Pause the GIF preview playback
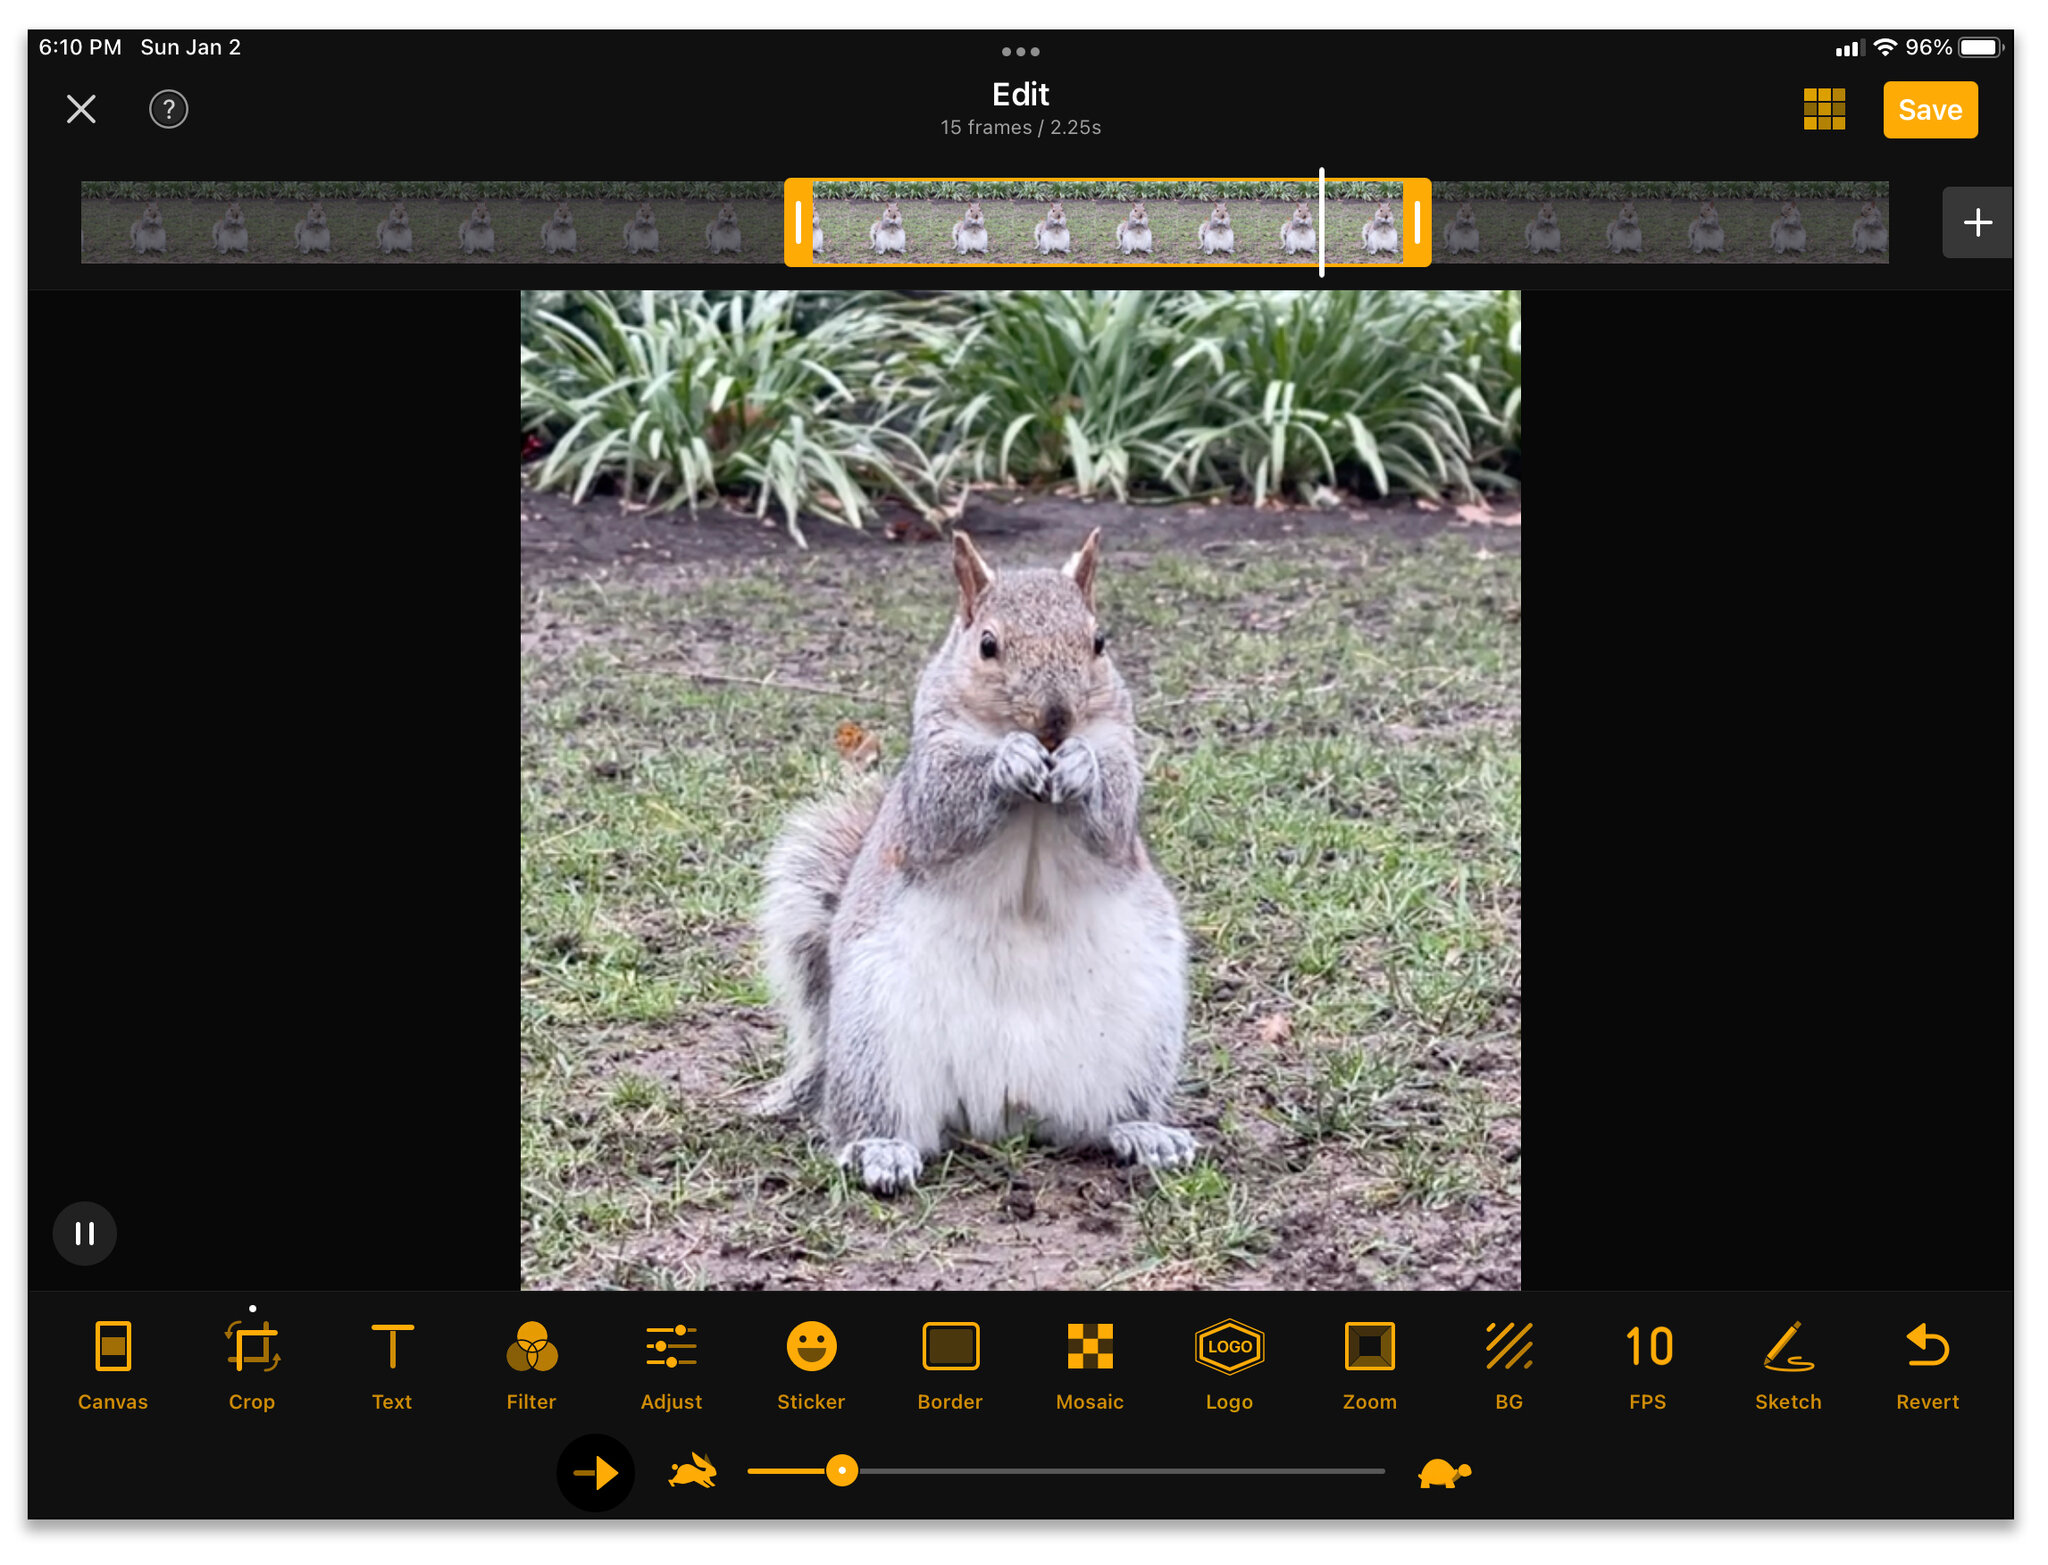Viewport: 2048px width, 1565px height. (x=85, y=1233)
